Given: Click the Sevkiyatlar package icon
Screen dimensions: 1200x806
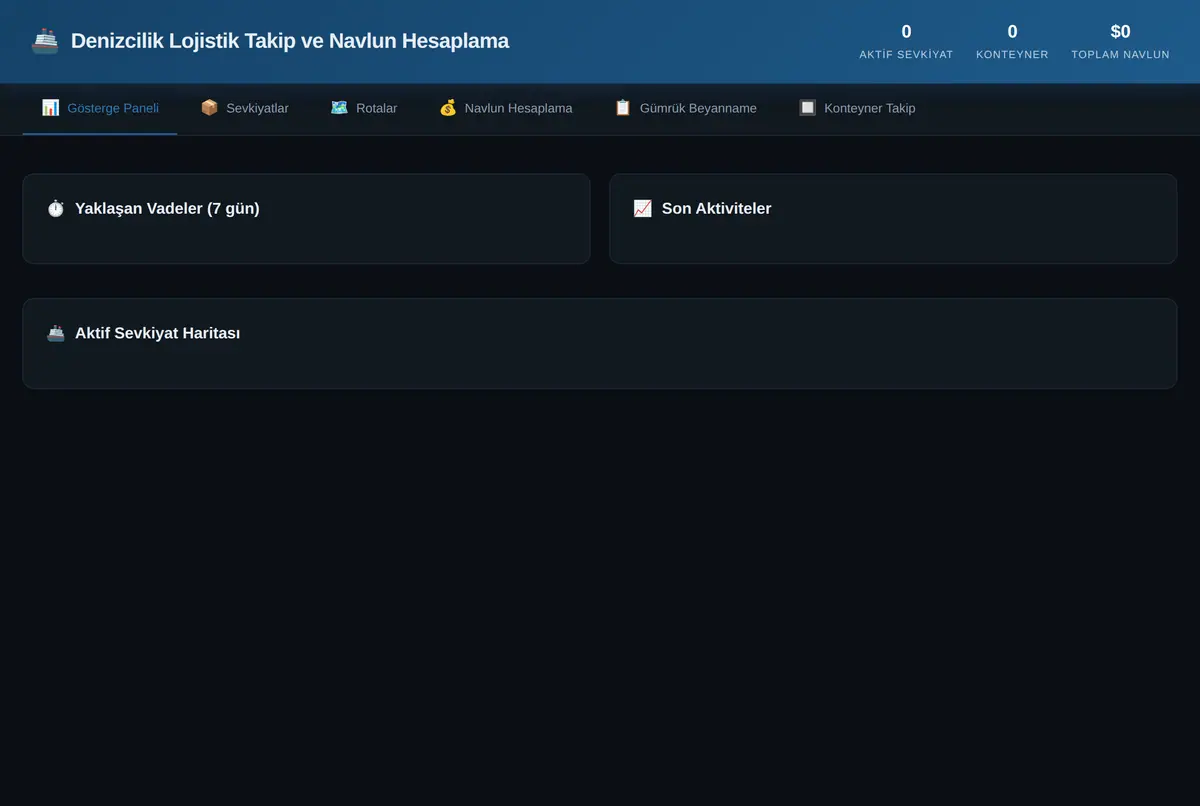Looking at the screenshot, I should [209, 108].
